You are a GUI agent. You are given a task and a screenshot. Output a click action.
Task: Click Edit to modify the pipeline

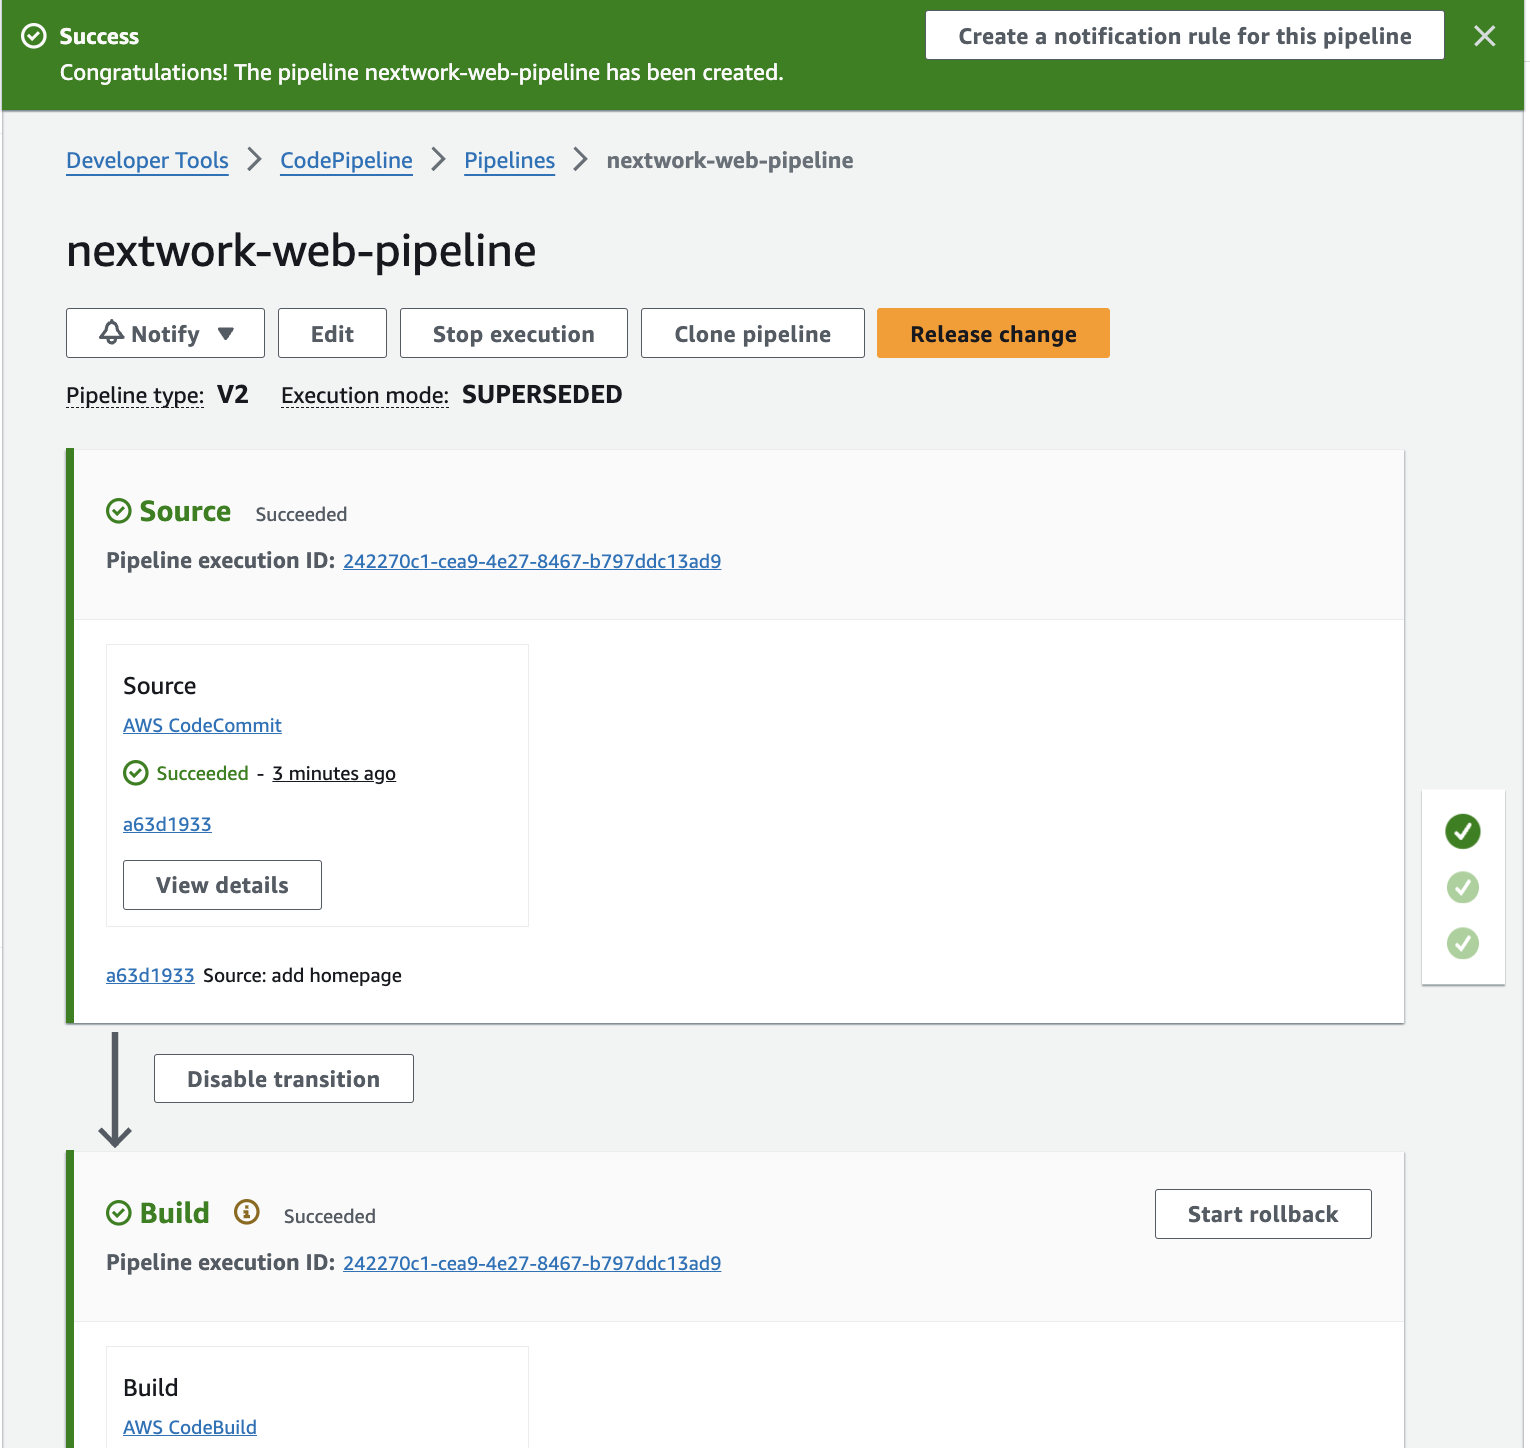pos(332,334)
